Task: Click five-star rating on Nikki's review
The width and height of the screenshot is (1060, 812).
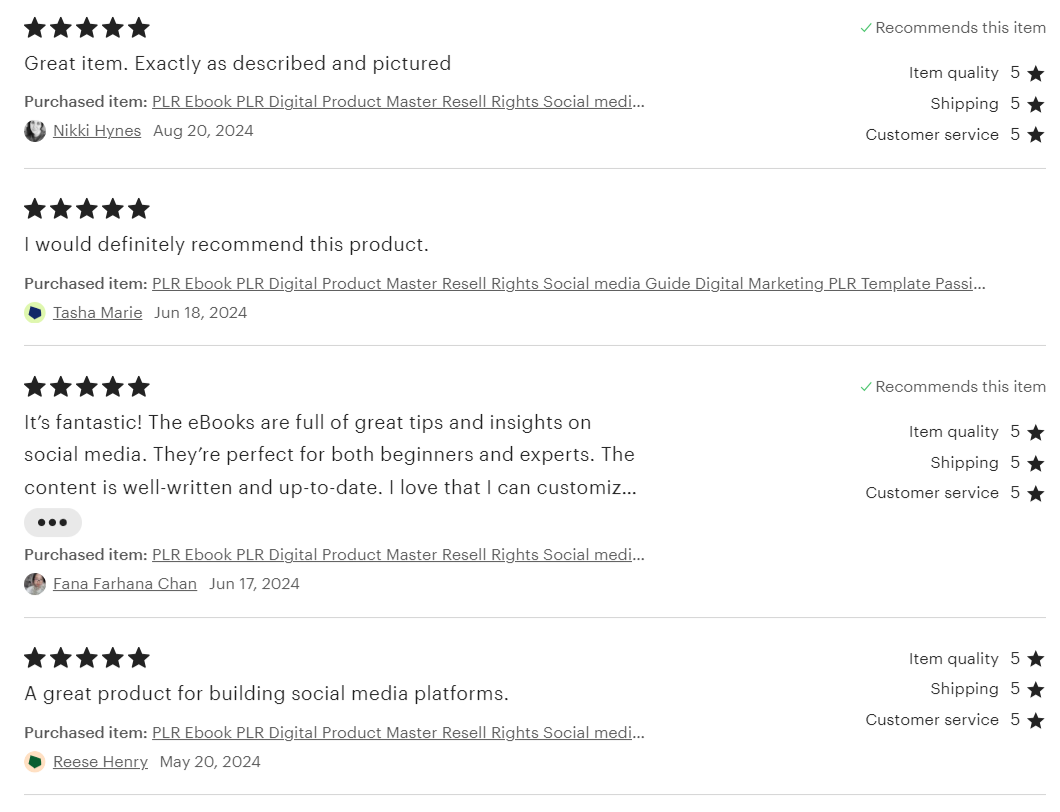Action: pyautogui.click(x=87, y=28)
